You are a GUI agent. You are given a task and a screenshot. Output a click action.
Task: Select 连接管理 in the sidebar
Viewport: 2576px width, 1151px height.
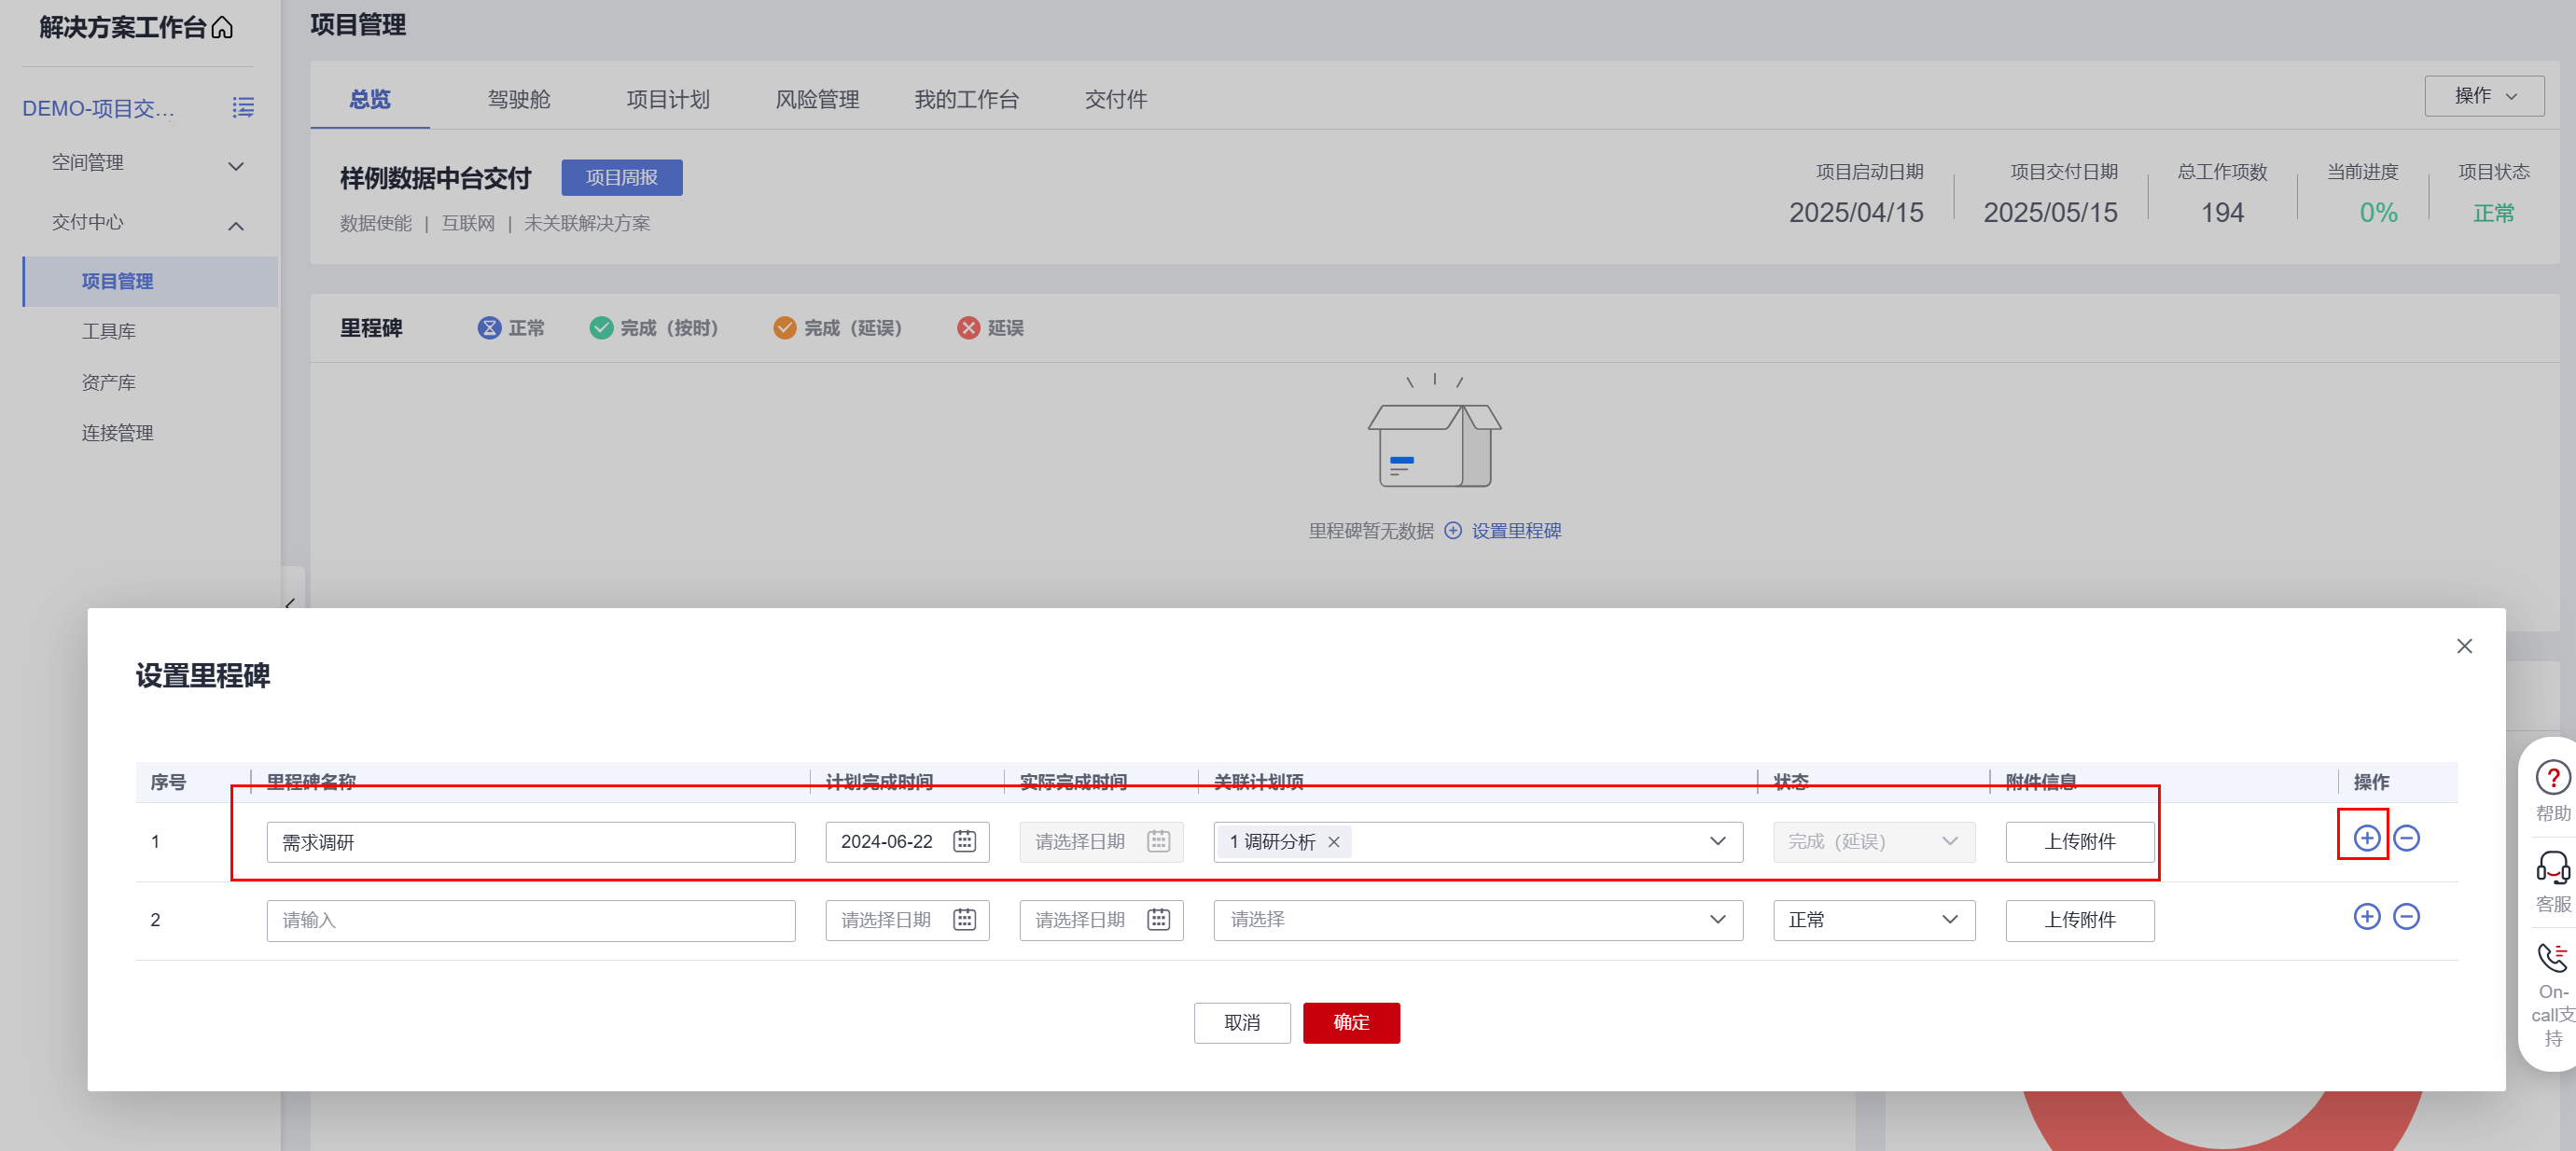117,433
